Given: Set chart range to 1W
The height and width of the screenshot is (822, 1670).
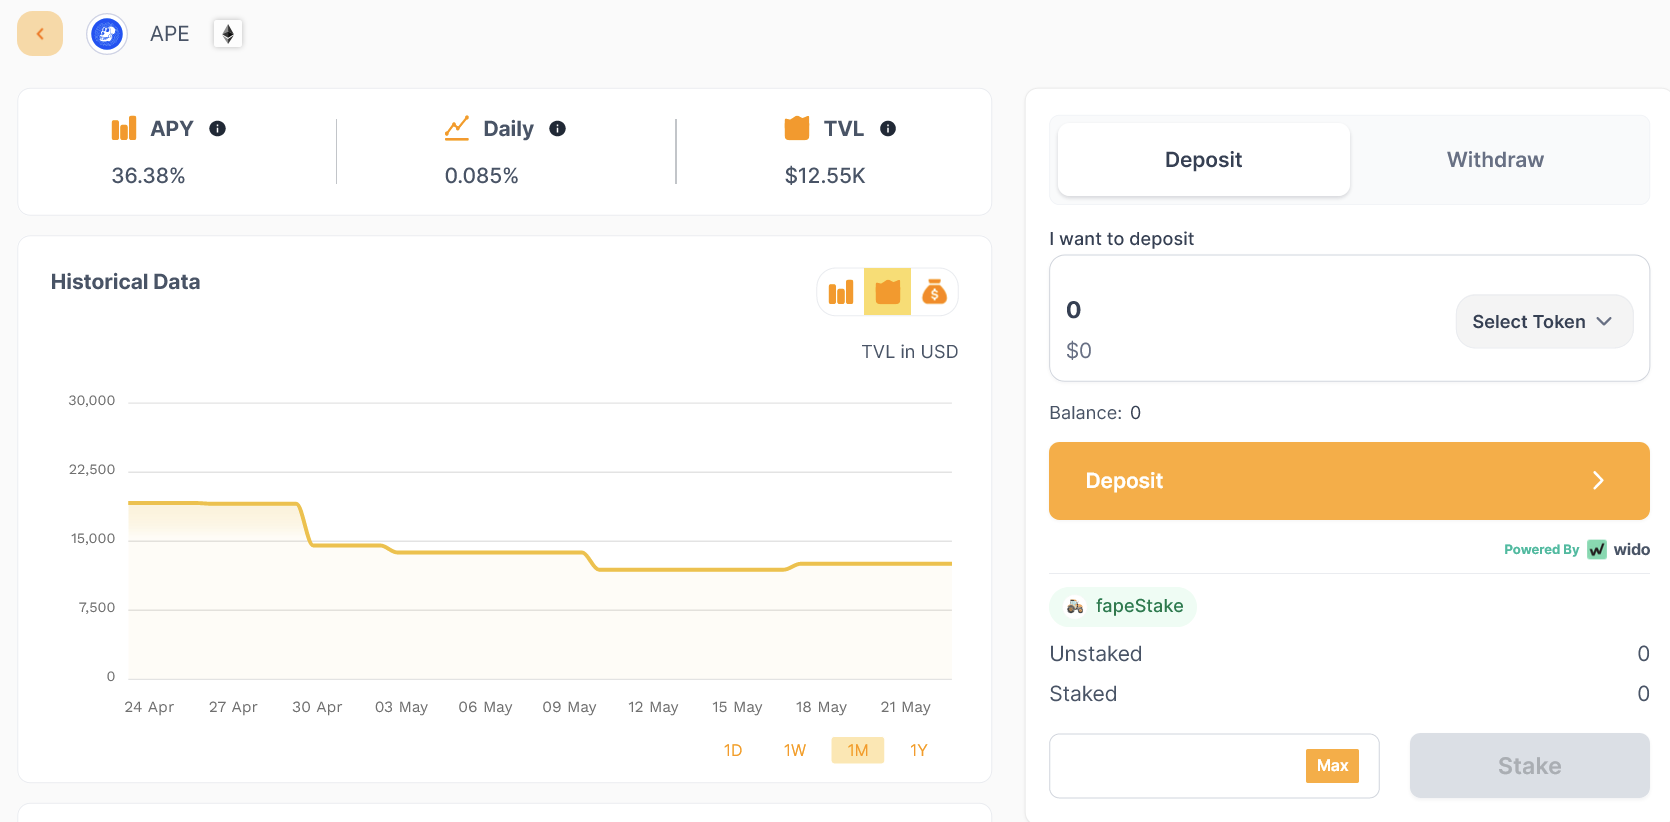Looking at the screenshot, I should pos(795,750).
